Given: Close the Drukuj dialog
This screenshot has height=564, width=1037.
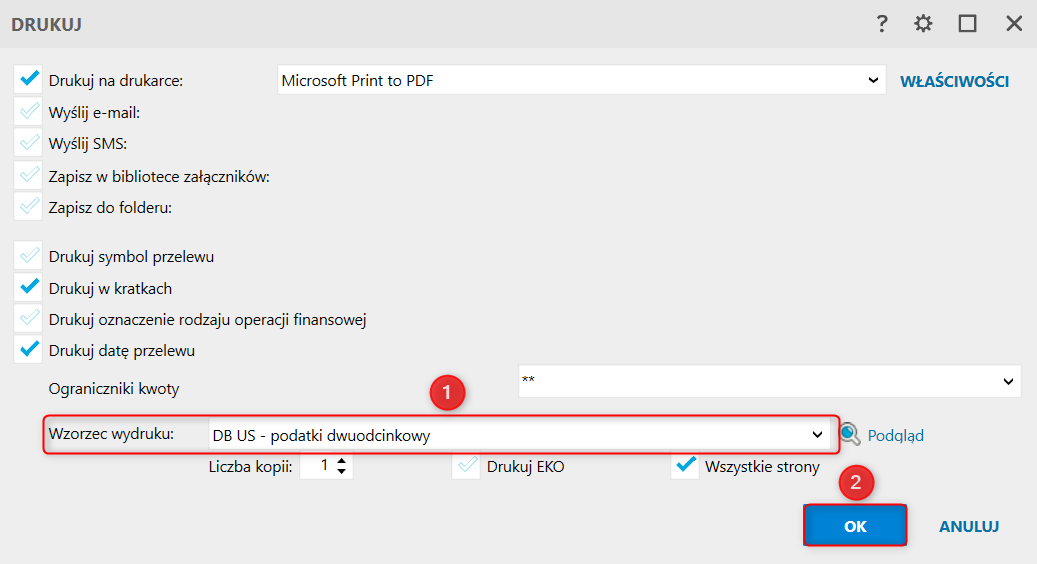Looking at the screenshot, I should (x=1013, y=24).
